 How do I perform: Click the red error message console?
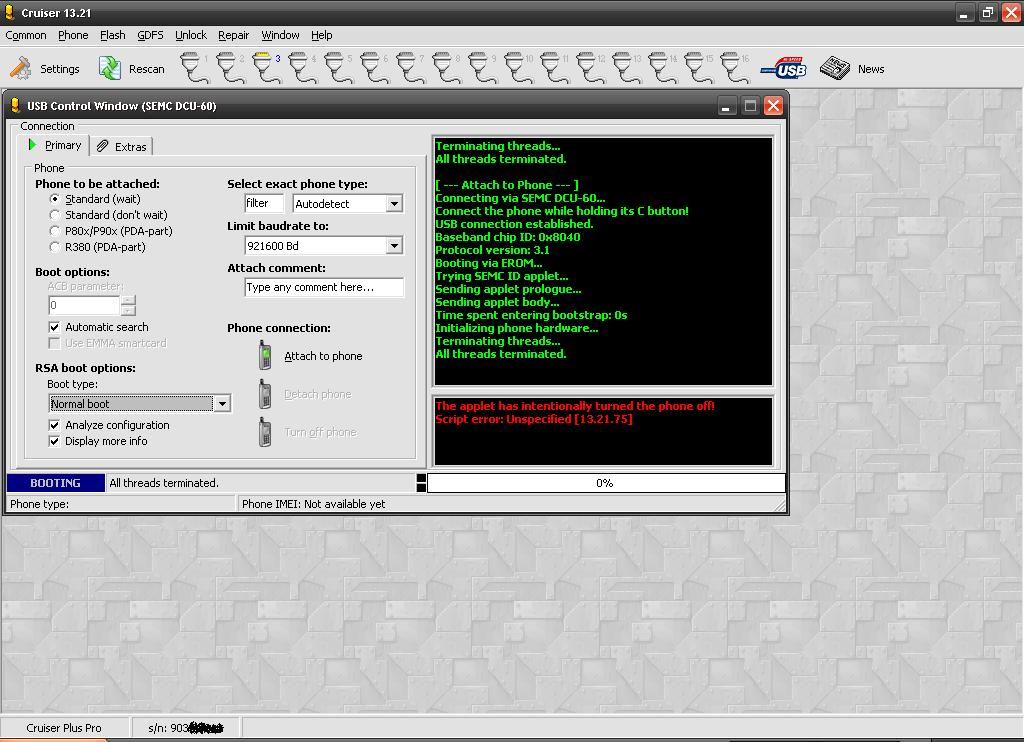(603, 431)
